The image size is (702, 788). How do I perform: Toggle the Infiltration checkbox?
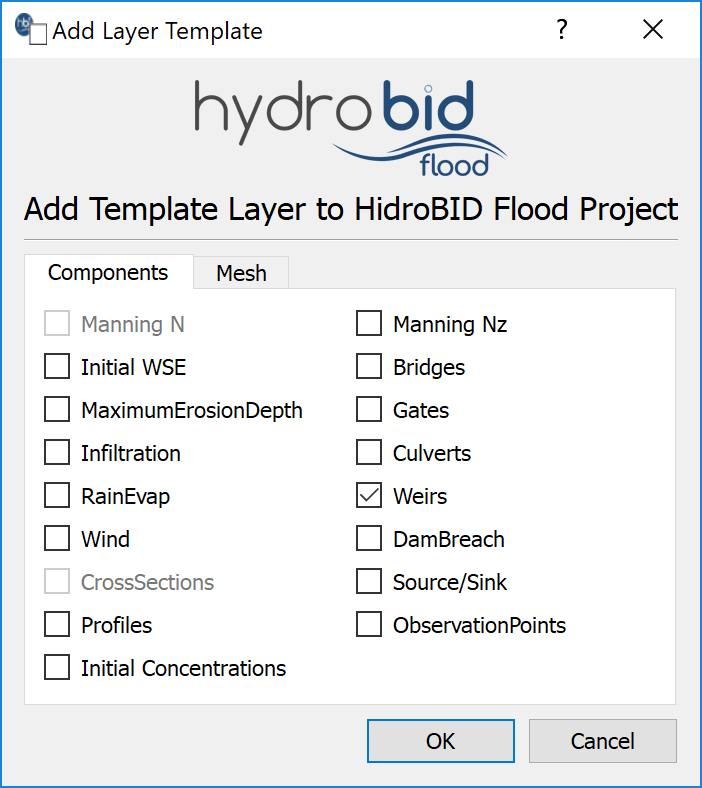(x=57, y=453)
